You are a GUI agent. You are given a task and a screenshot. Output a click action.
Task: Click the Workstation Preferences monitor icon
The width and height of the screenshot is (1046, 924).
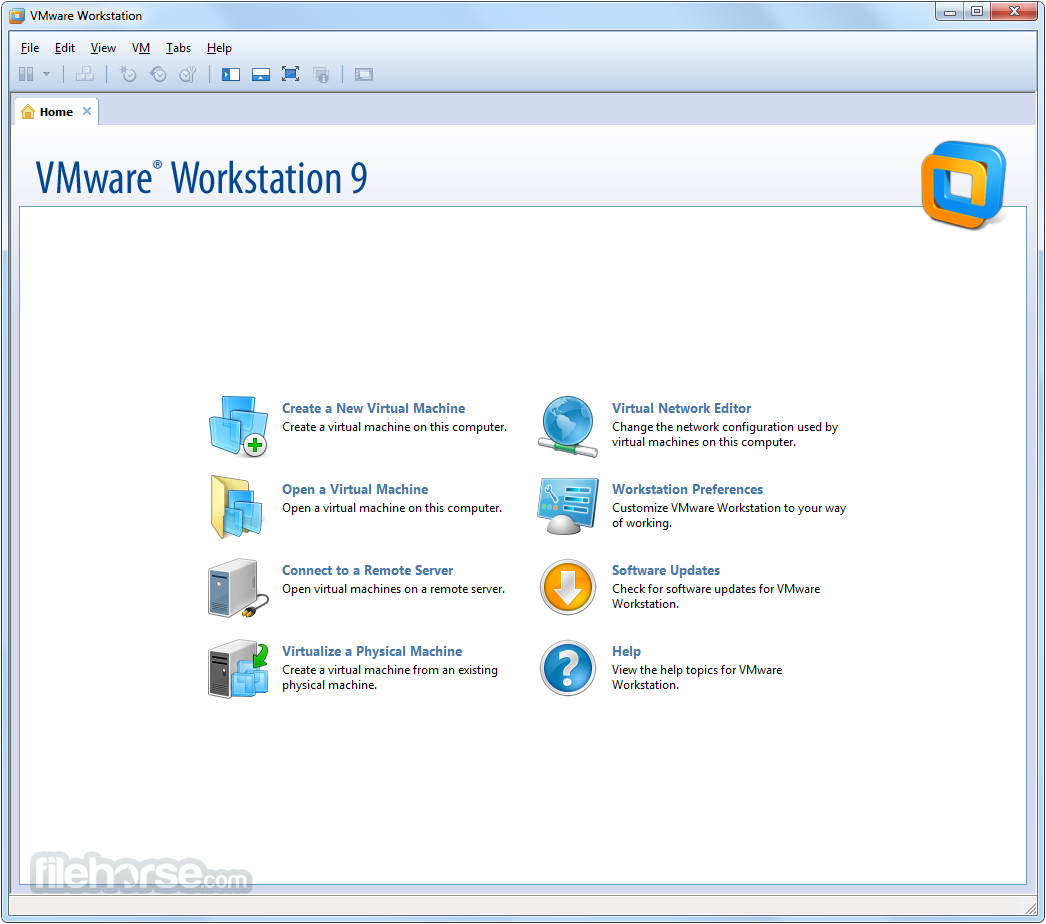(x=568, y=506)
